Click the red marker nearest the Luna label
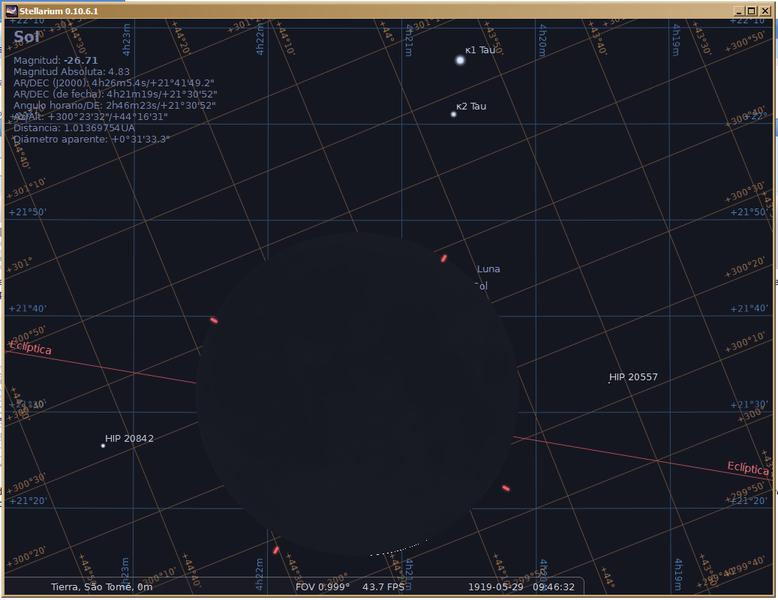The width and height of the screenshot is (778, 600). click(444, 258)
